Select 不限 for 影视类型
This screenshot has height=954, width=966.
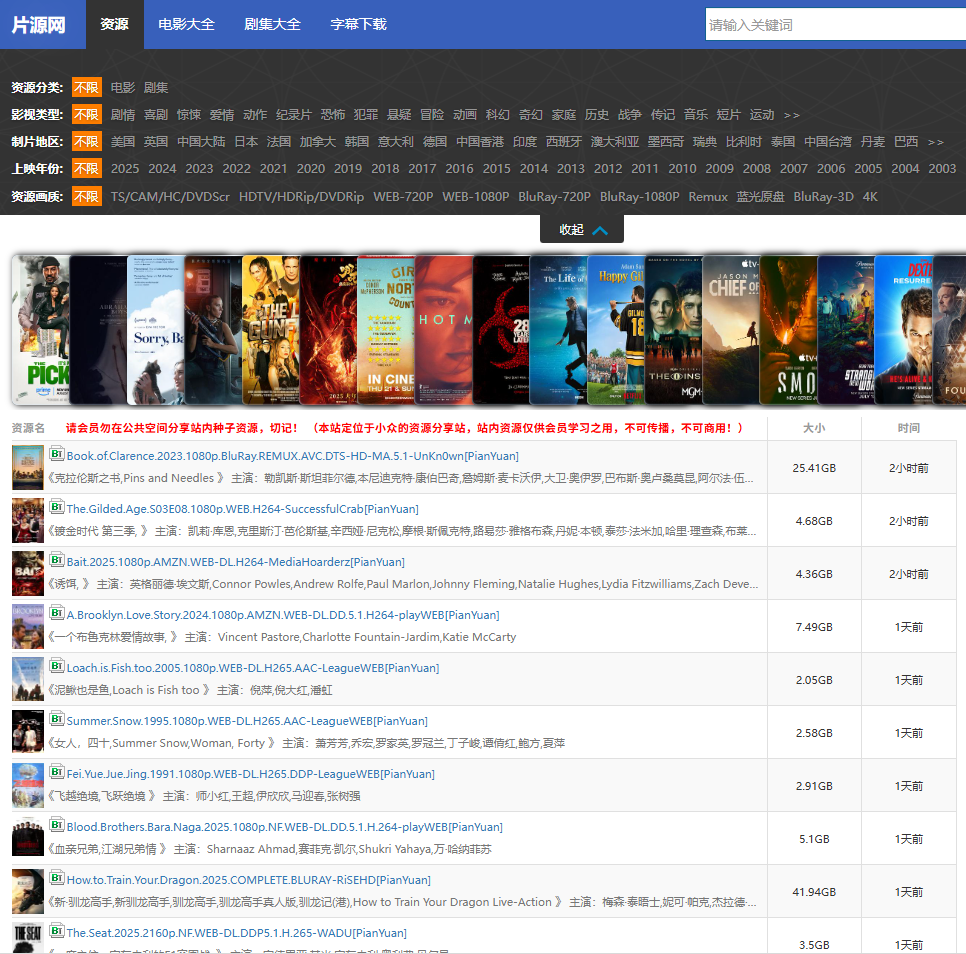click(87, 115)
